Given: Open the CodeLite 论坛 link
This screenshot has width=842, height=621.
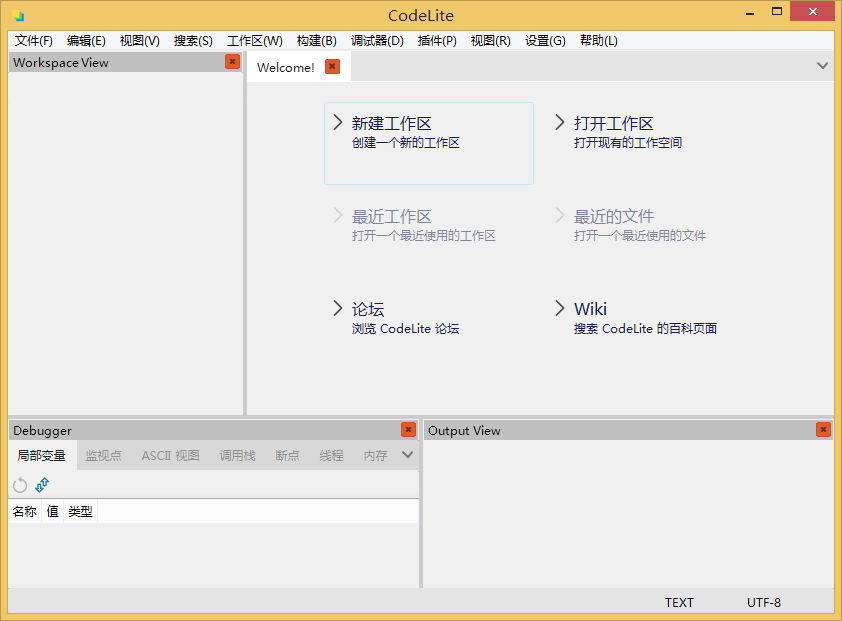Looking at the screenshot, I should click(x=367, y=308).
